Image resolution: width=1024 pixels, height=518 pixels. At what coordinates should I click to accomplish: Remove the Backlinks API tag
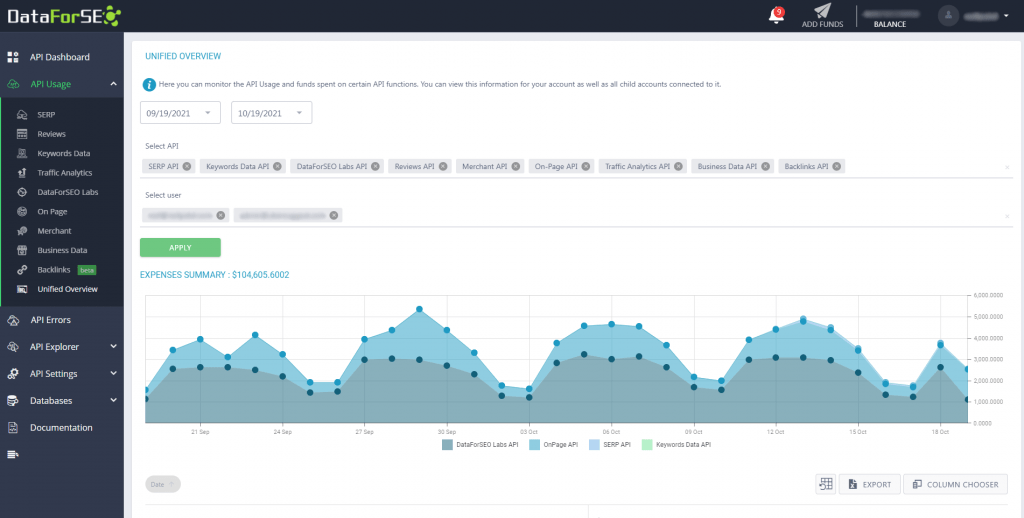tap(837, 167)
